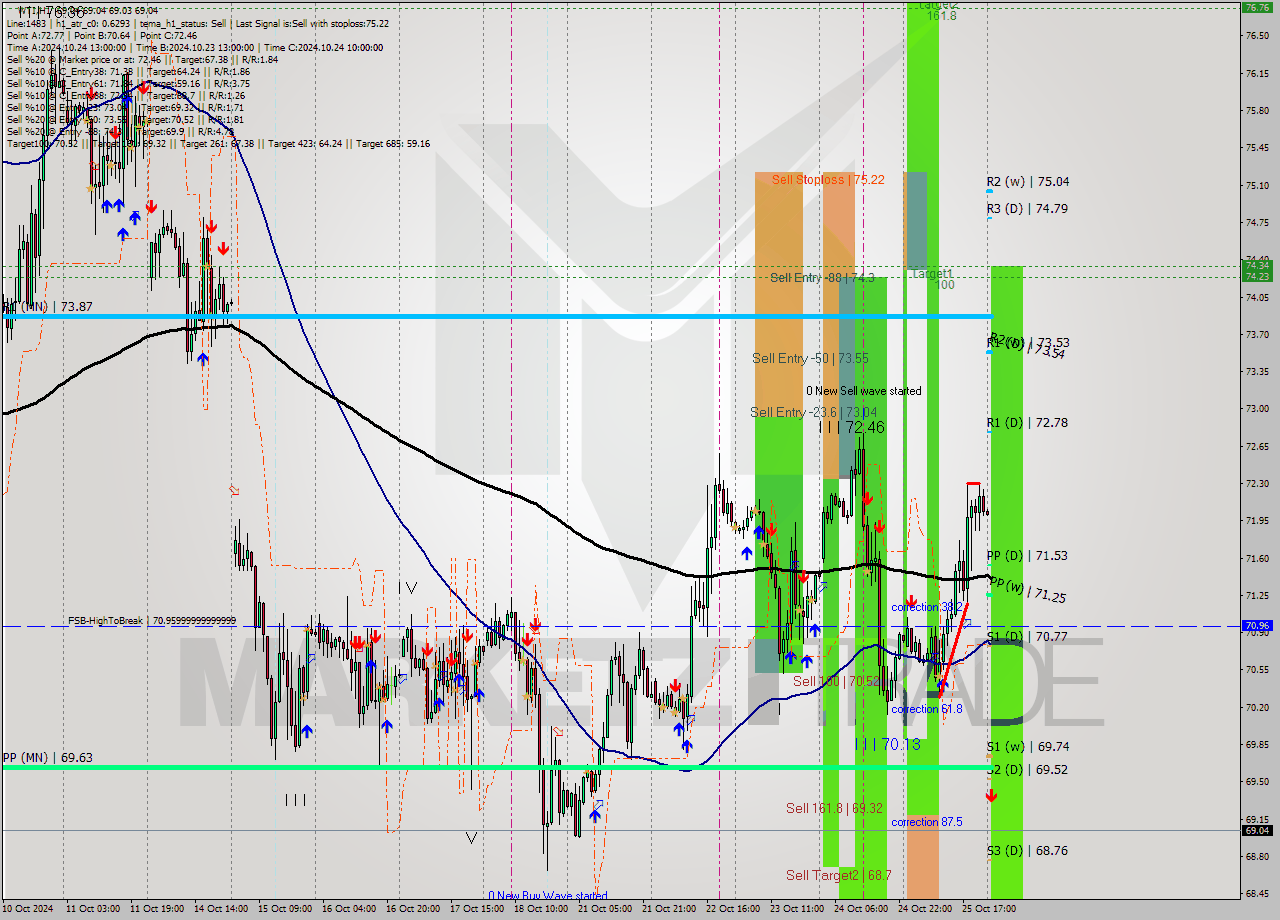Click the 'S1 (w) | 69.74' support label
Image resolution: width=1280 pixels, height=920 pixels.
pos(1027,747)
